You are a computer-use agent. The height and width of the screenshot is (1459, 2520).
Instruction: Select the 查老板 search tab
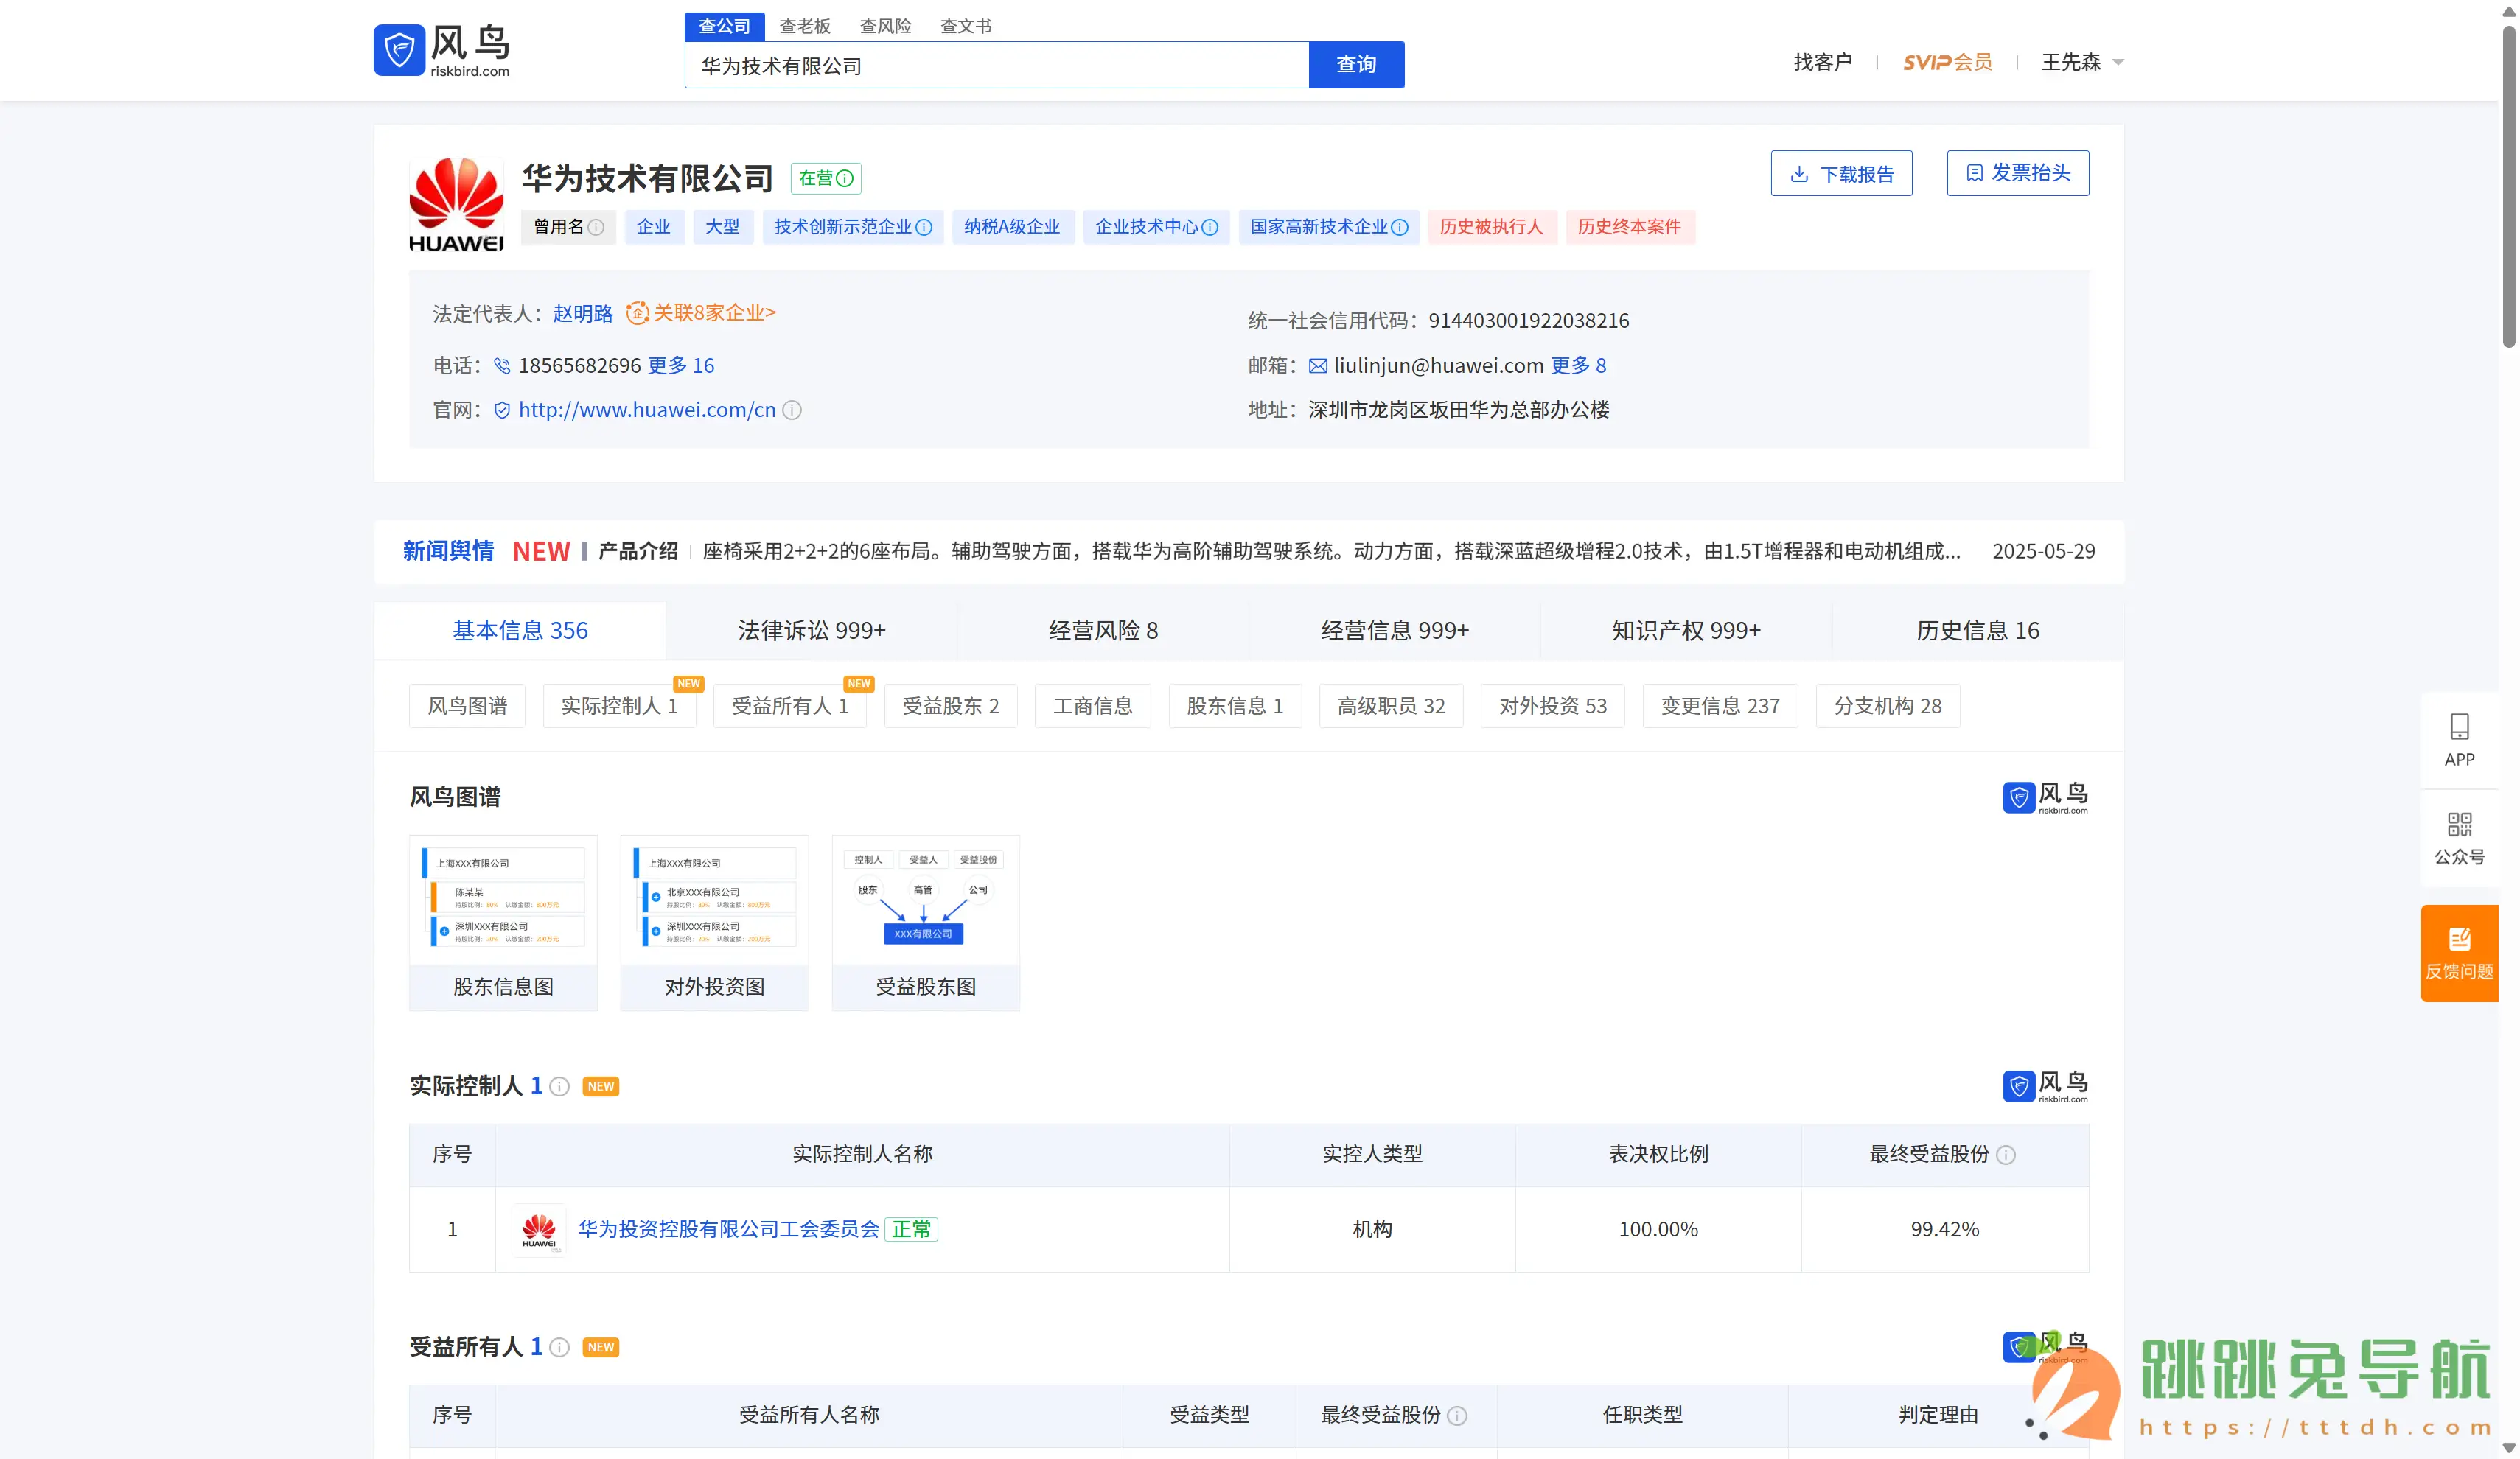pyautogui.click(x=805, y=26)
